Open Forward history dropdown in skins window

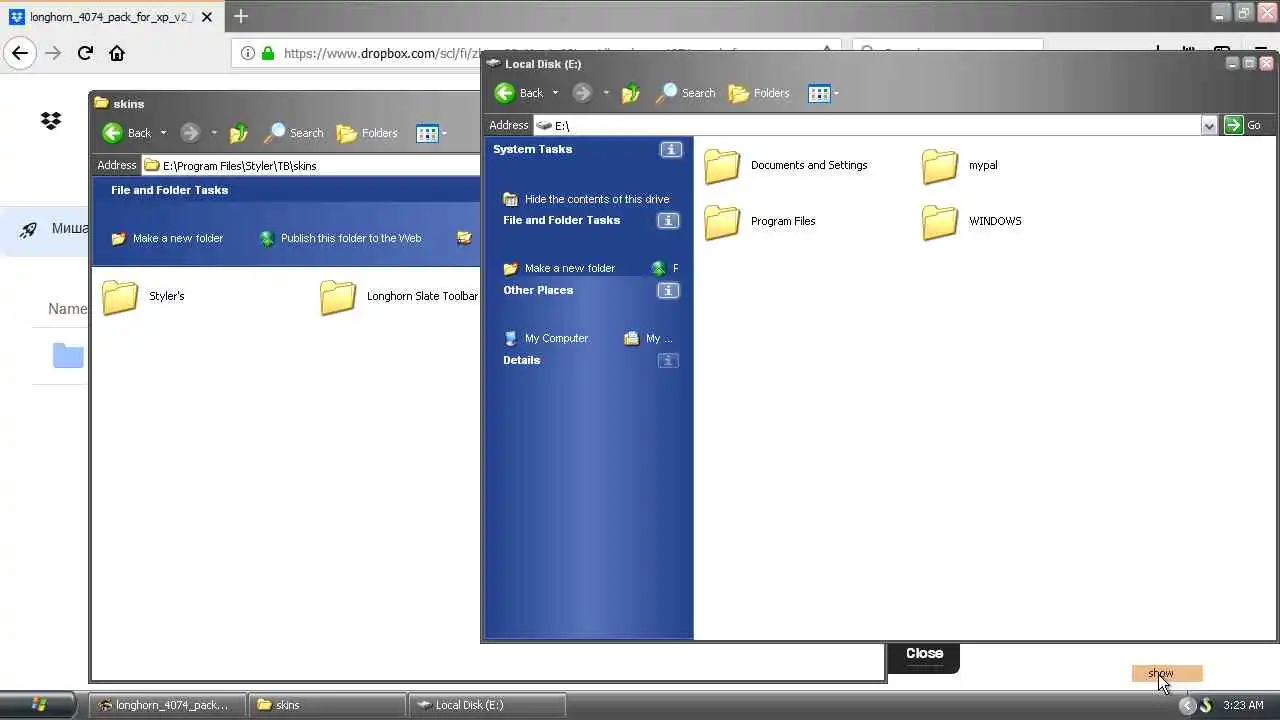[214, 133]
